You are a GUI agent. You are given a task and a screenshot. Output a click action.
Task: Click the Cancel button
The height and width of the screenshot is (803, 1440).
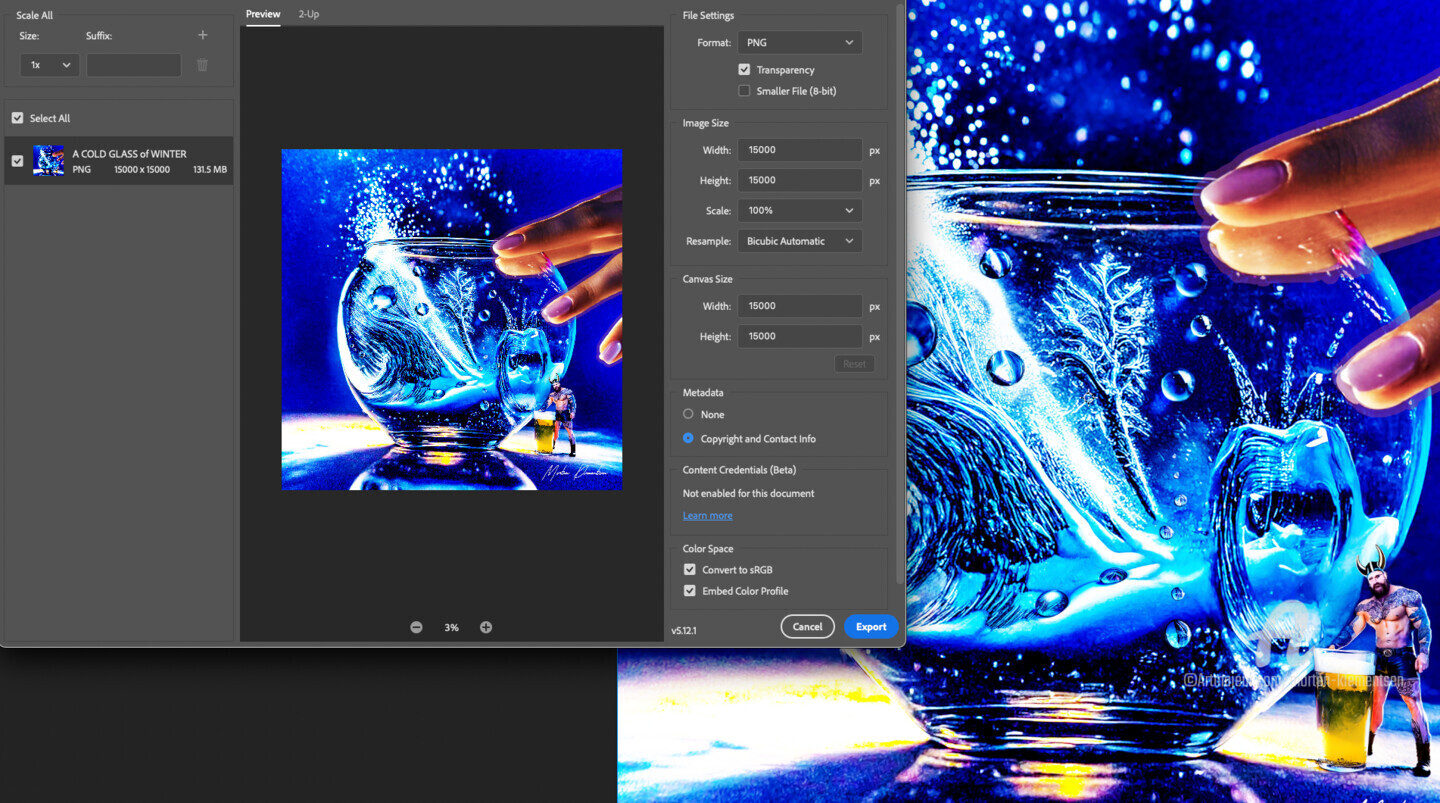coord(807,627)
